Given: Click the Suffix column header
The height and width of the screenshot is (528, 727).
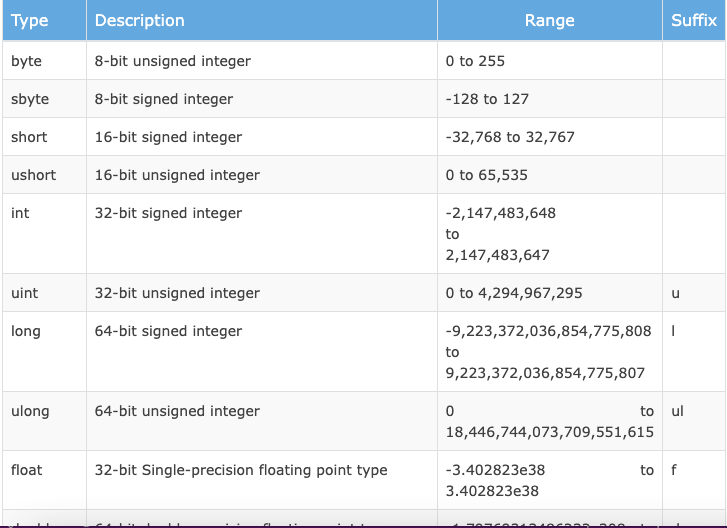Looking at the screenshot, I should (x=693, y=21).
